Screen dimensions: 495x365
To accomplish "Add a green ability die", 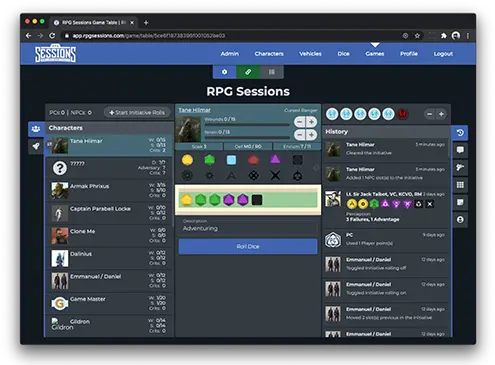I will (209, 160).
